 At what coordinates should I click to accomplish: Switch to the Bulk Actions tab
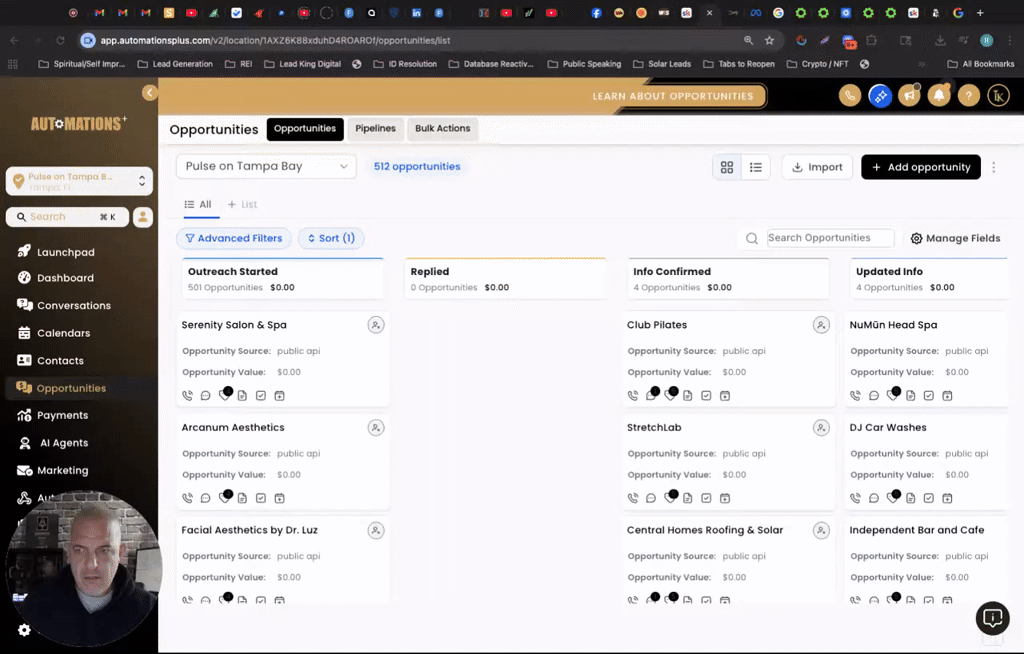[x=443, y=129]
